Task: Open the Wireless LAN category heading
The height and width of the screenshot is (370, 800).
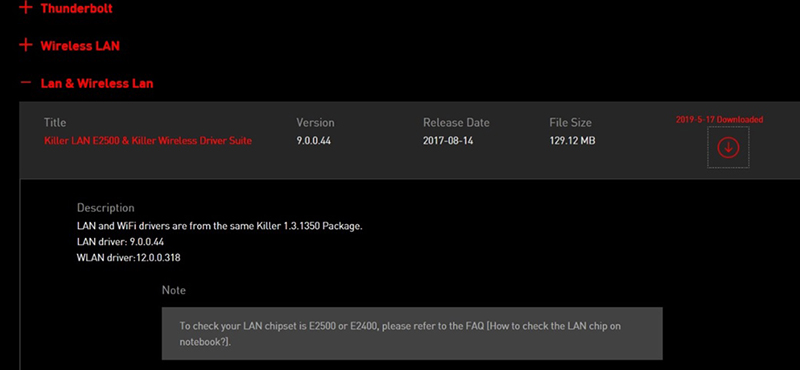Action: tap(80, 45)
